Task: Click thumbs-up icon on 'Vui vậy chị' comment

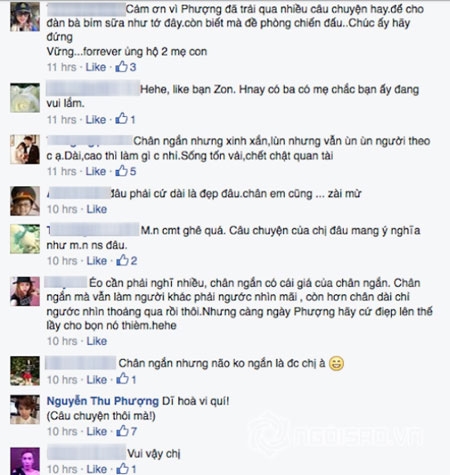Action: coord(122,469)
